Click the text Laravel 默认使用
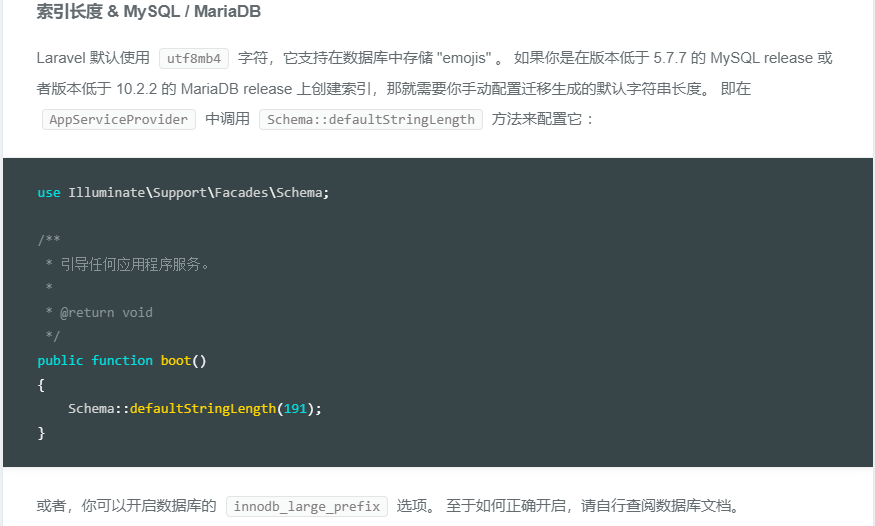 click(x=93, y=58)
